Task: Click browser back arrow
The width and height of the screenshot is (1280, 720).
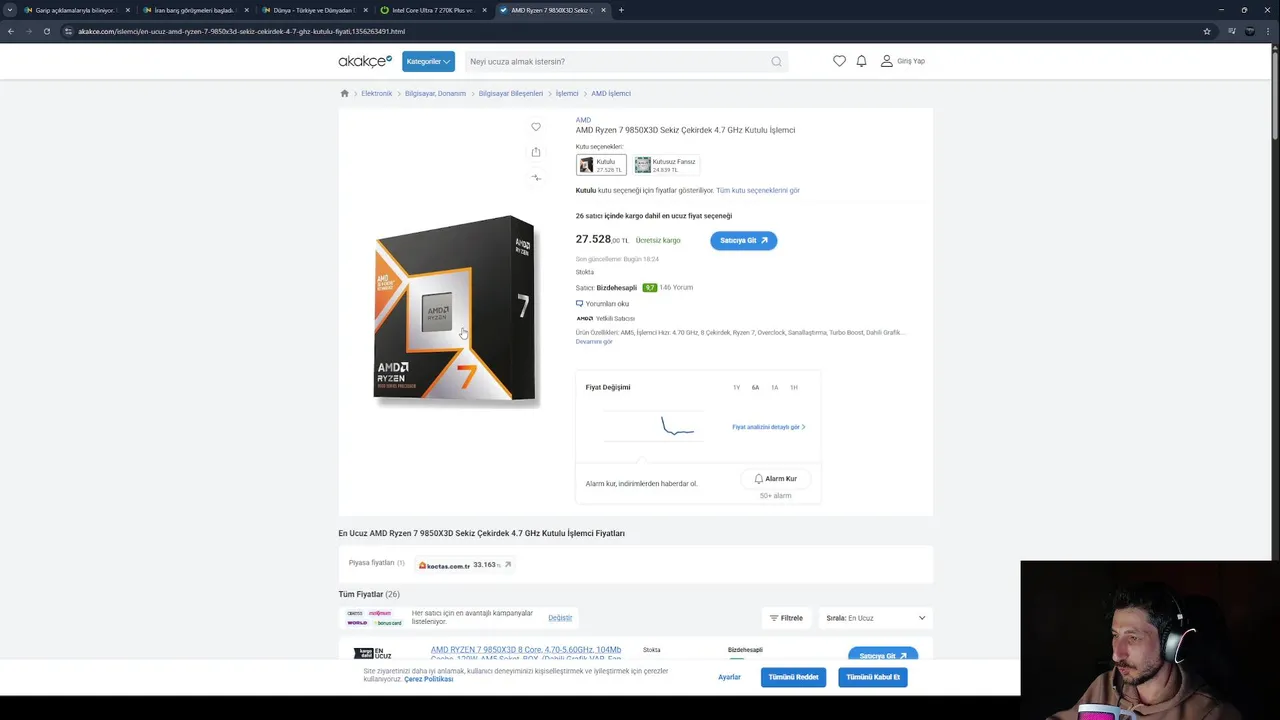Action: pos(11,31)
